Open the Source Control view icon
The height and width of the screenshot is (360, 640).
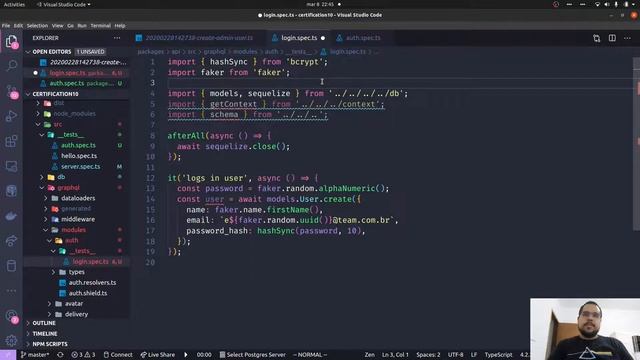tap(11, 91)
